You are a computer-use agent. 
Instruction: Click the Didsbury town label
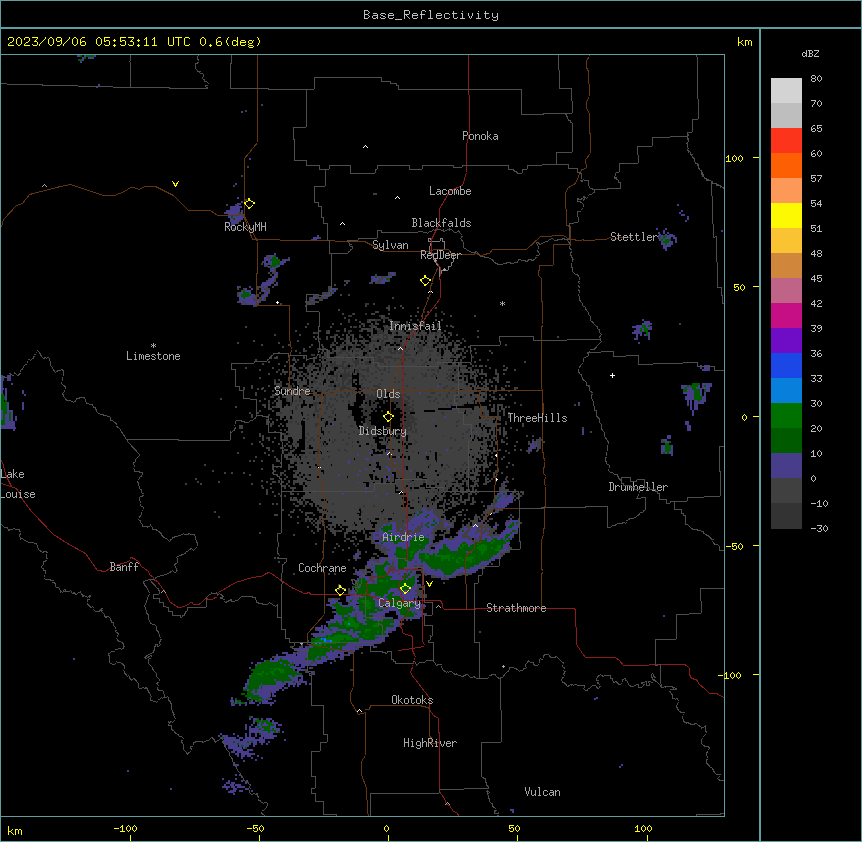tap(383, 431)
